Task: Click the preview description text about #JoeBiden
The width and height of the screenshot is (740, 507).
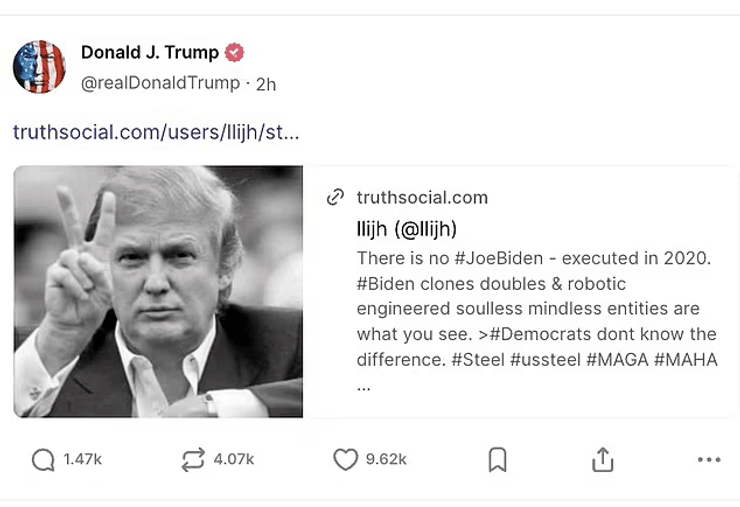Action: (536, 309)
